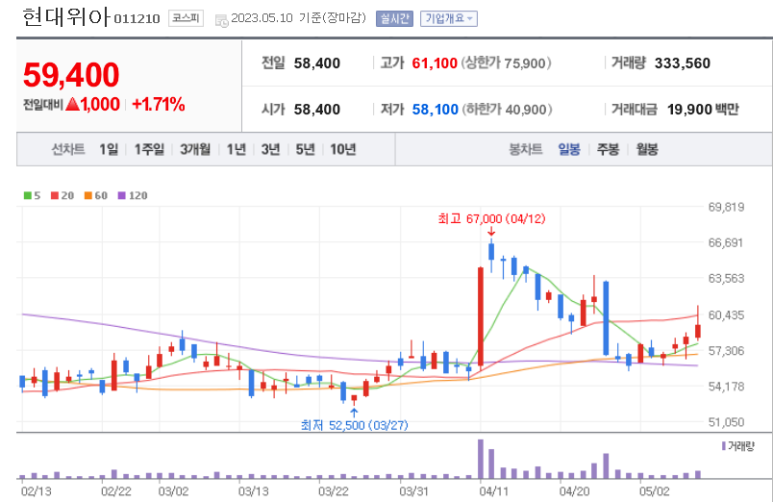Click the 최저 52,500 (03/27) low marker
The image size is (773, 502).
pos(354,425)
